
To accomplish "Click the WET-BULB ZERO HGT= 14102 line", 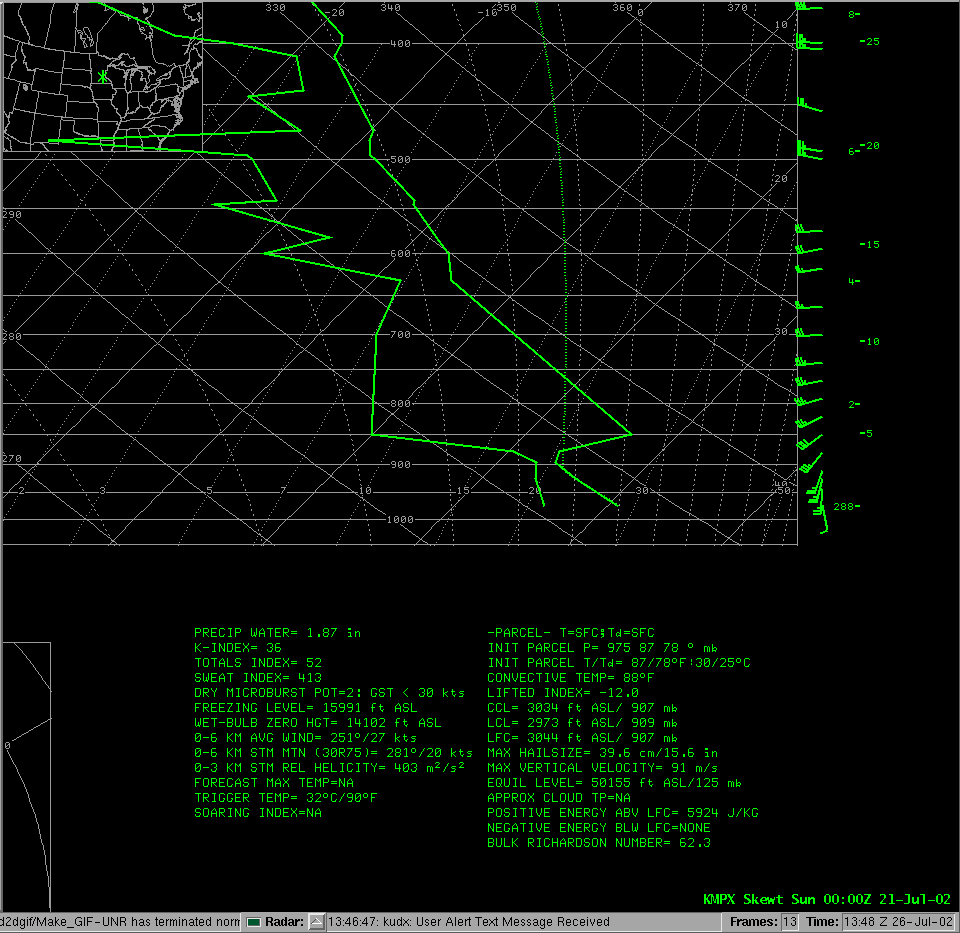I will point(317,723).
